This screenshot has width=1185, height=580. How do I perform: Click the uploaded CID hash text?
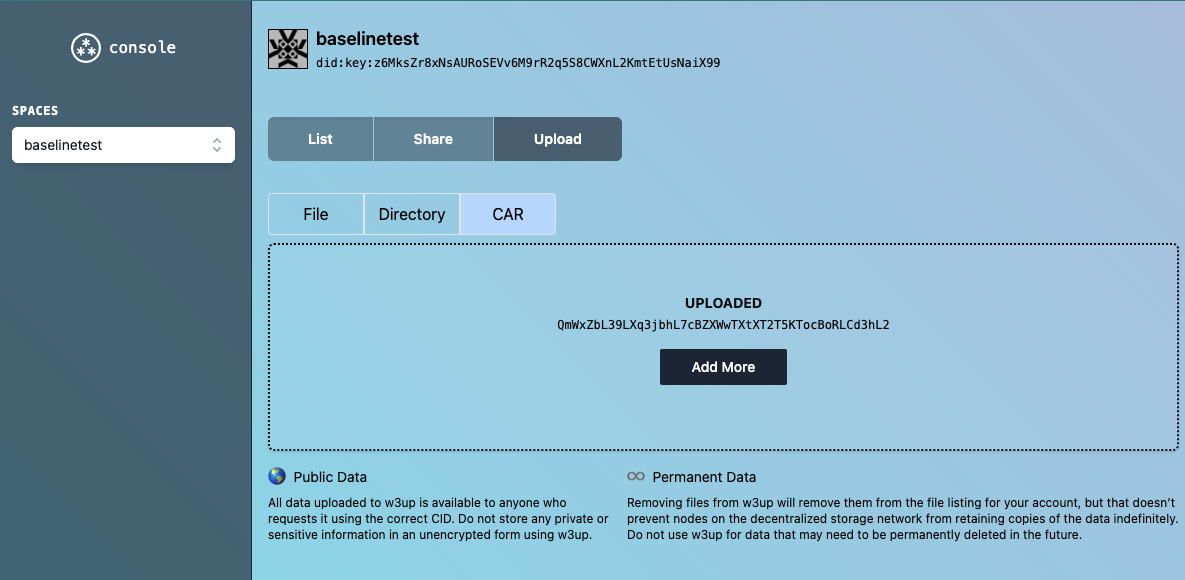(x=723, y=325)
